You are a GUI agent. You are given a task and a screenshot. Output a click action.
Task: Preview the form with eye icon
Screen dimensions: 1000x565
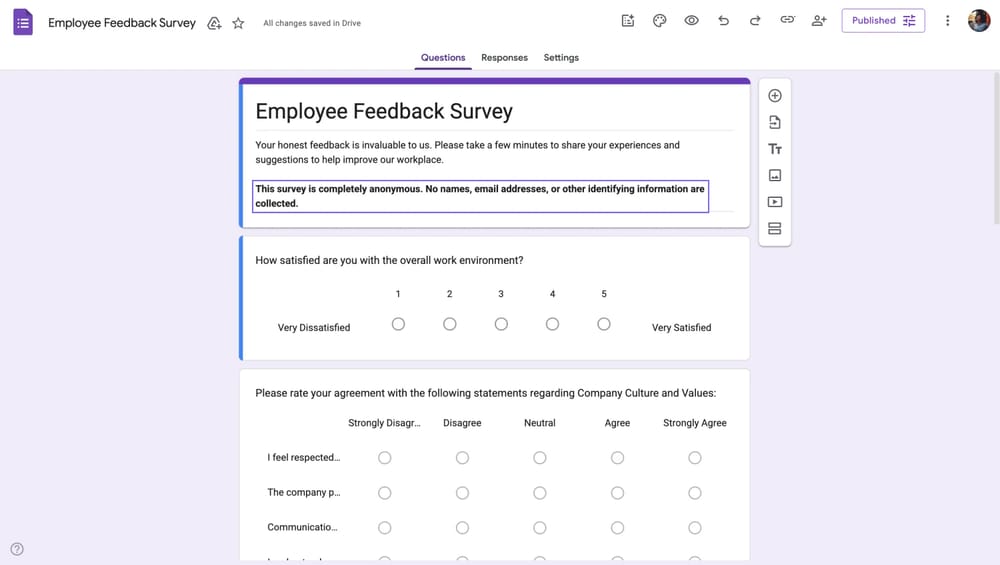pos(691,21)
